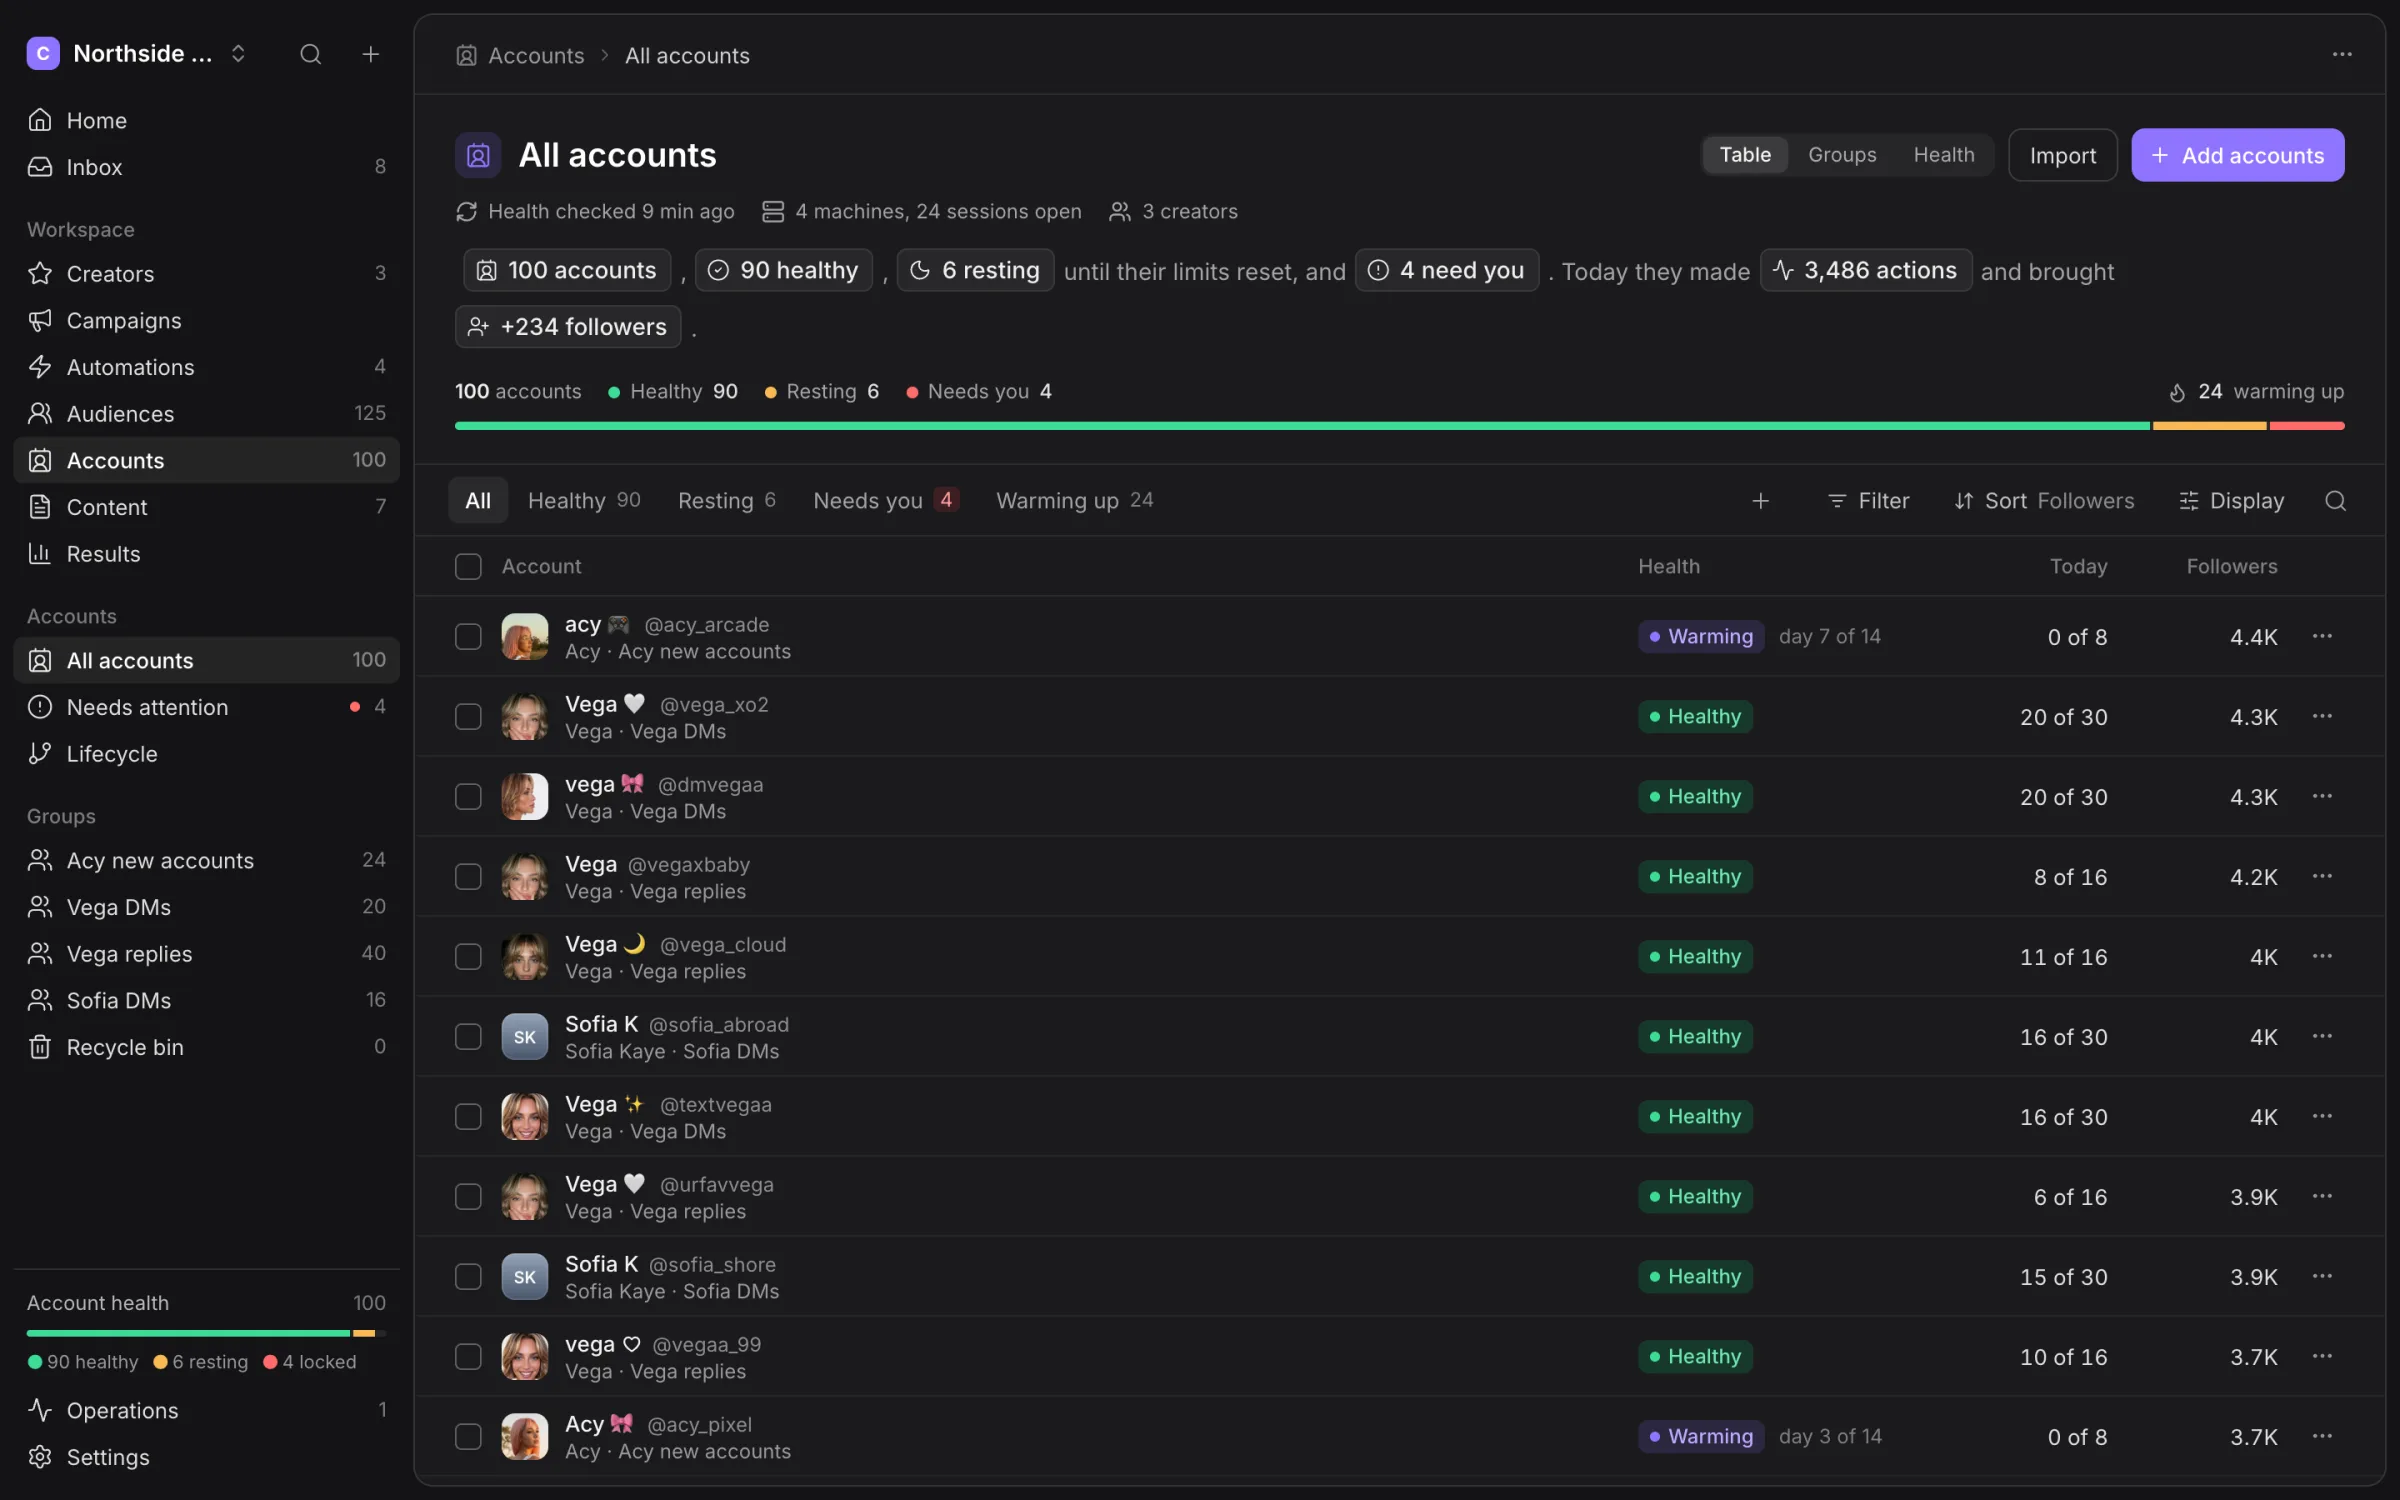Switch to the Needs you tab
The image size is (2400, 1500).
tap(886, 500)
